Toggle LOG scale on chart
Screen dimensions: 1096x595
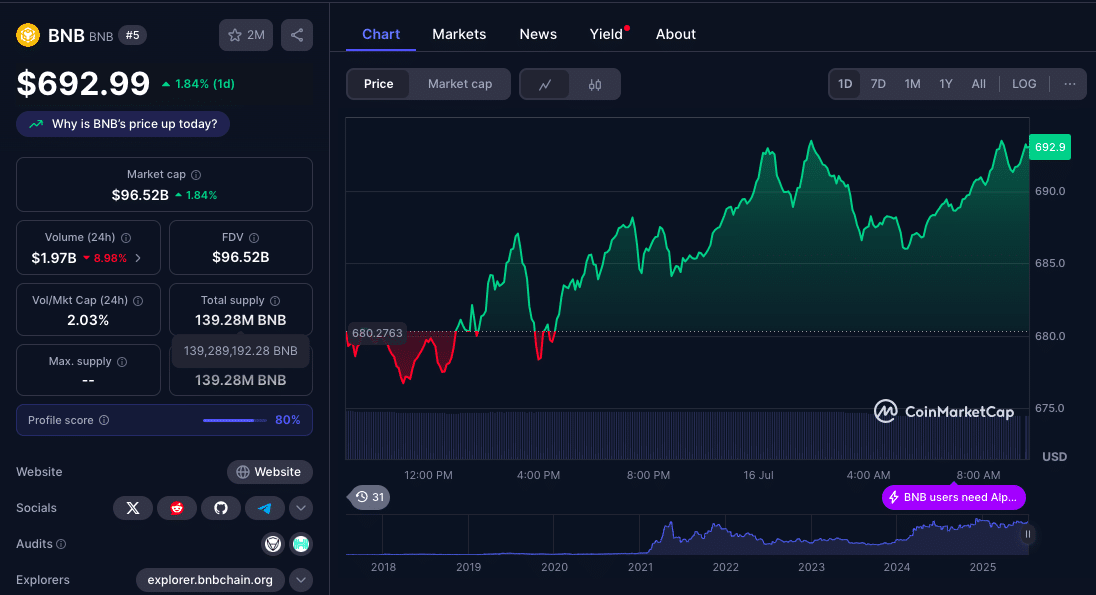[1024, 84]
